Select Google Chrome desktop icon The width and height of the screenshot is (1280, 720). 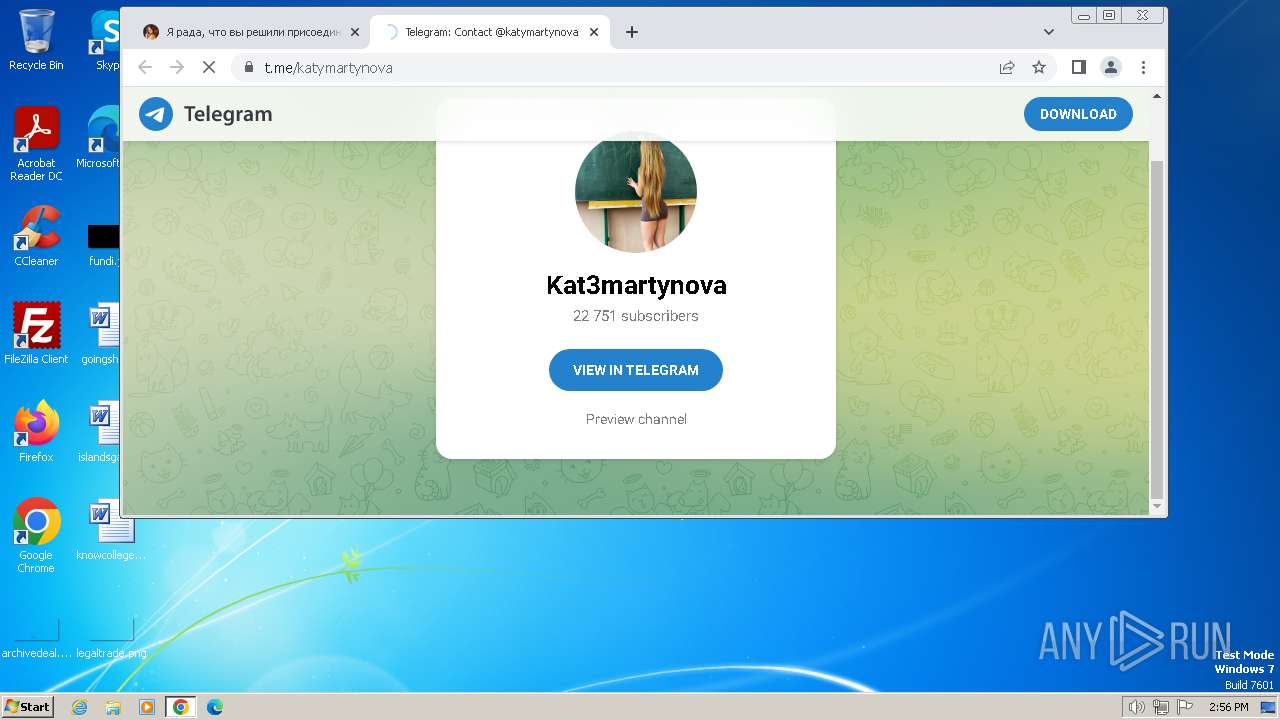[x=36, y=536]
